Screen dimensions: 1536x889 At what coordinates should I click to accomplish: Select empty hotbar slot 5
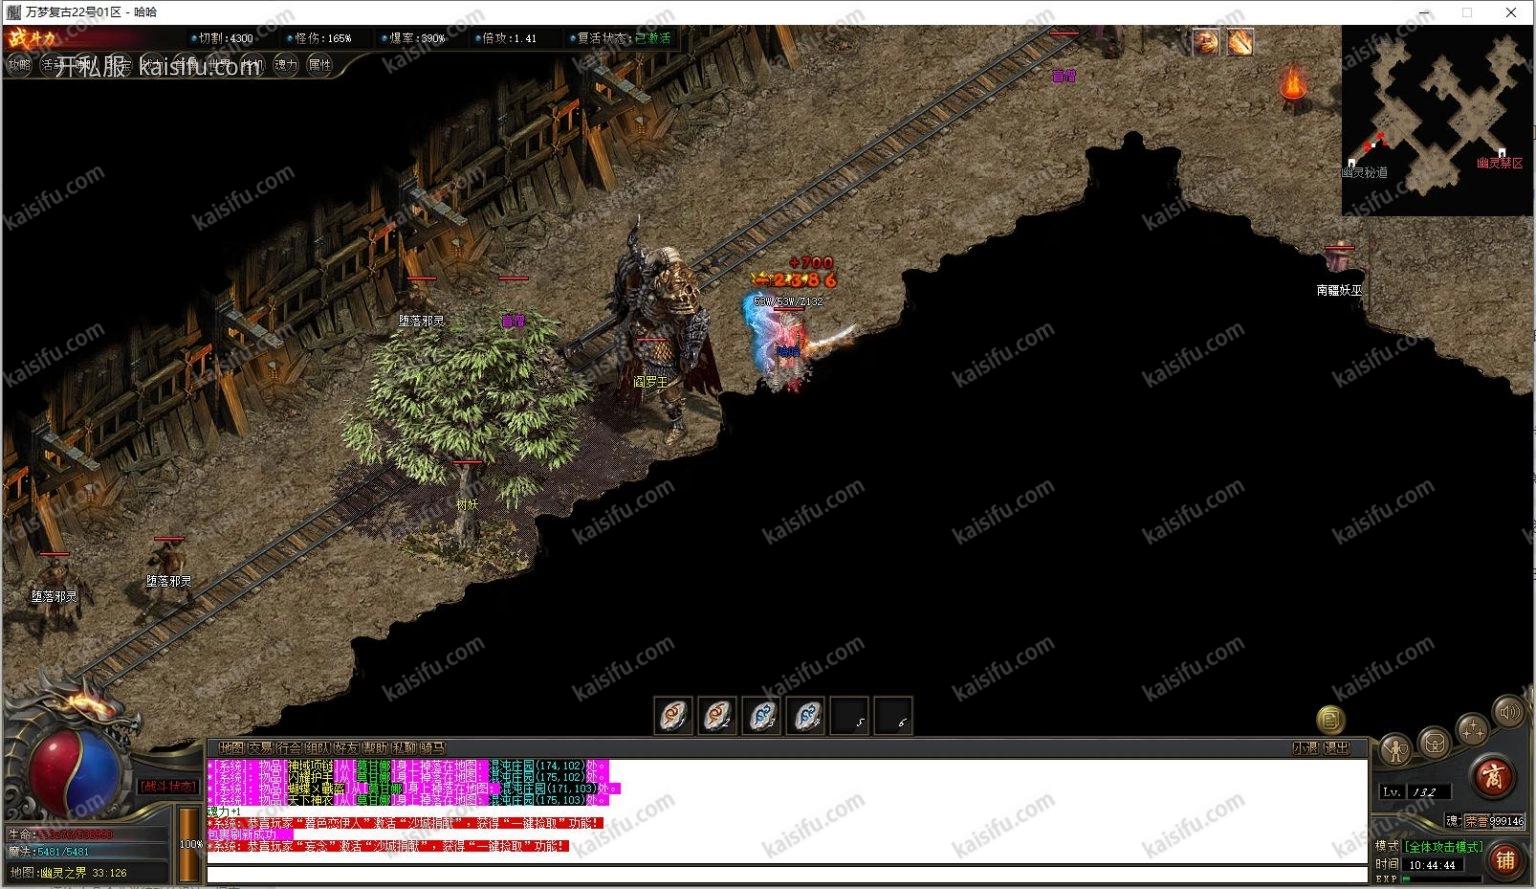pos(849,716)
